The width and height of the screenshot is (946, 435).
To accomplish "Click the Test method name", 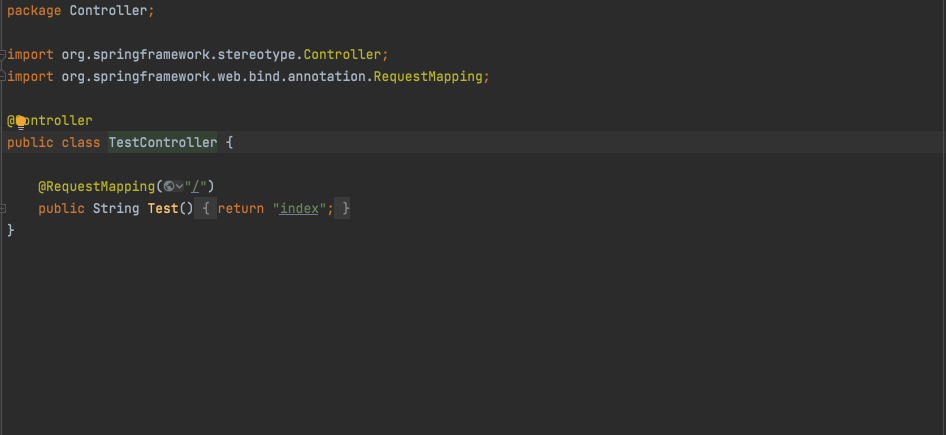I will [163, 209].
